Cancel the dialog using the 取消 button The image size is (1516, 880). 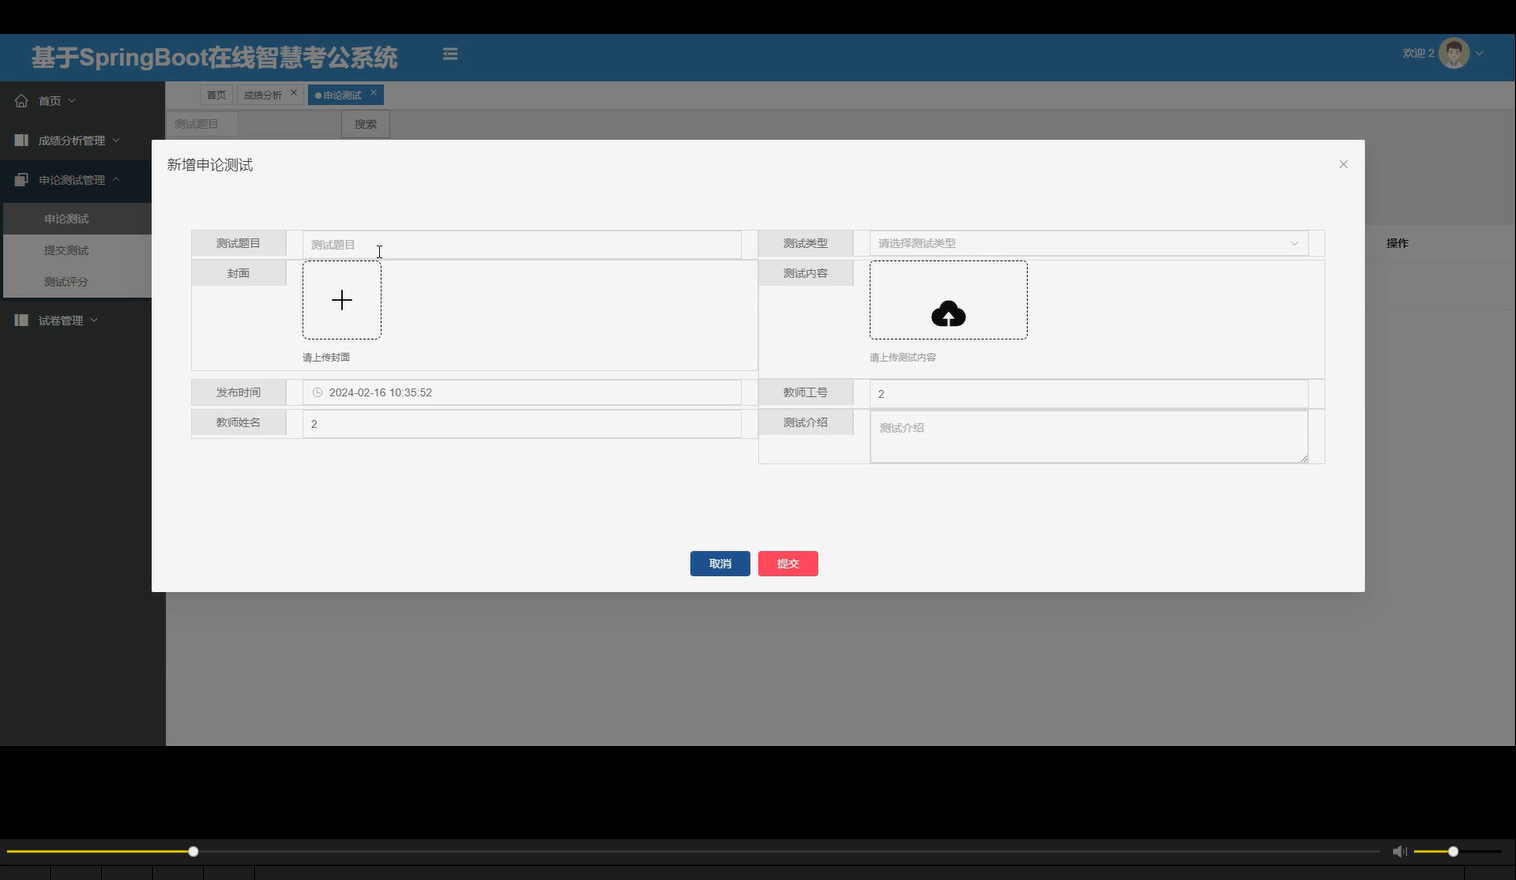(719, 563)
